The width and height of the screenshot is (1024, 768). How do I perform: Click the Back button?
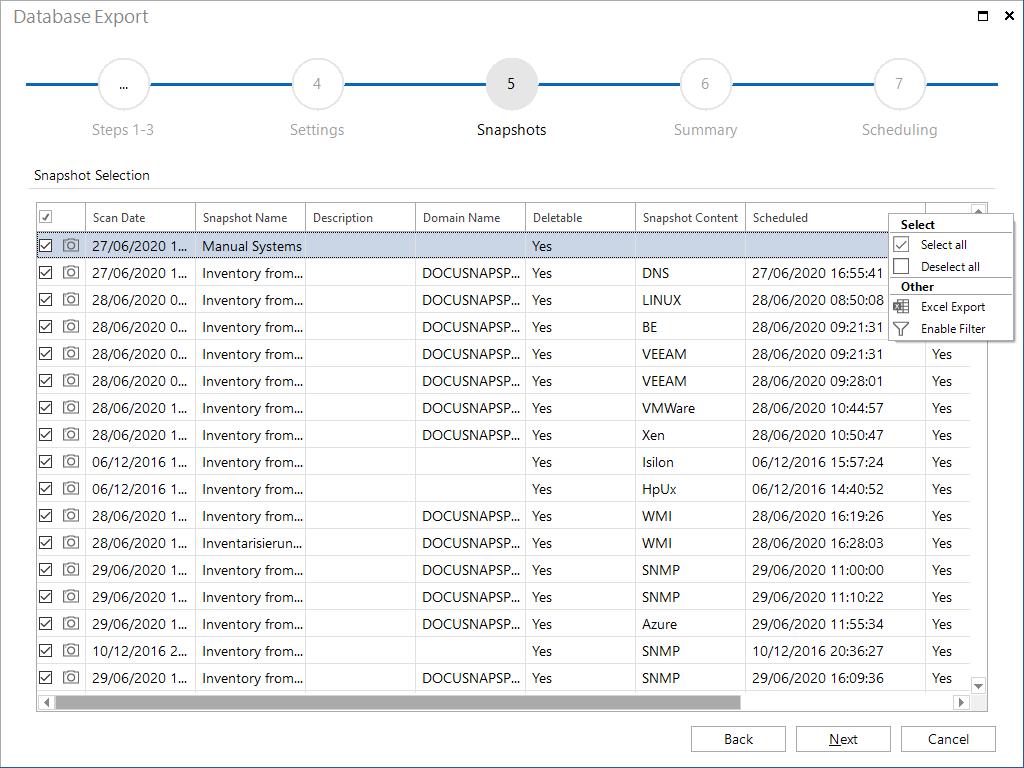click(x=738, y=739)
